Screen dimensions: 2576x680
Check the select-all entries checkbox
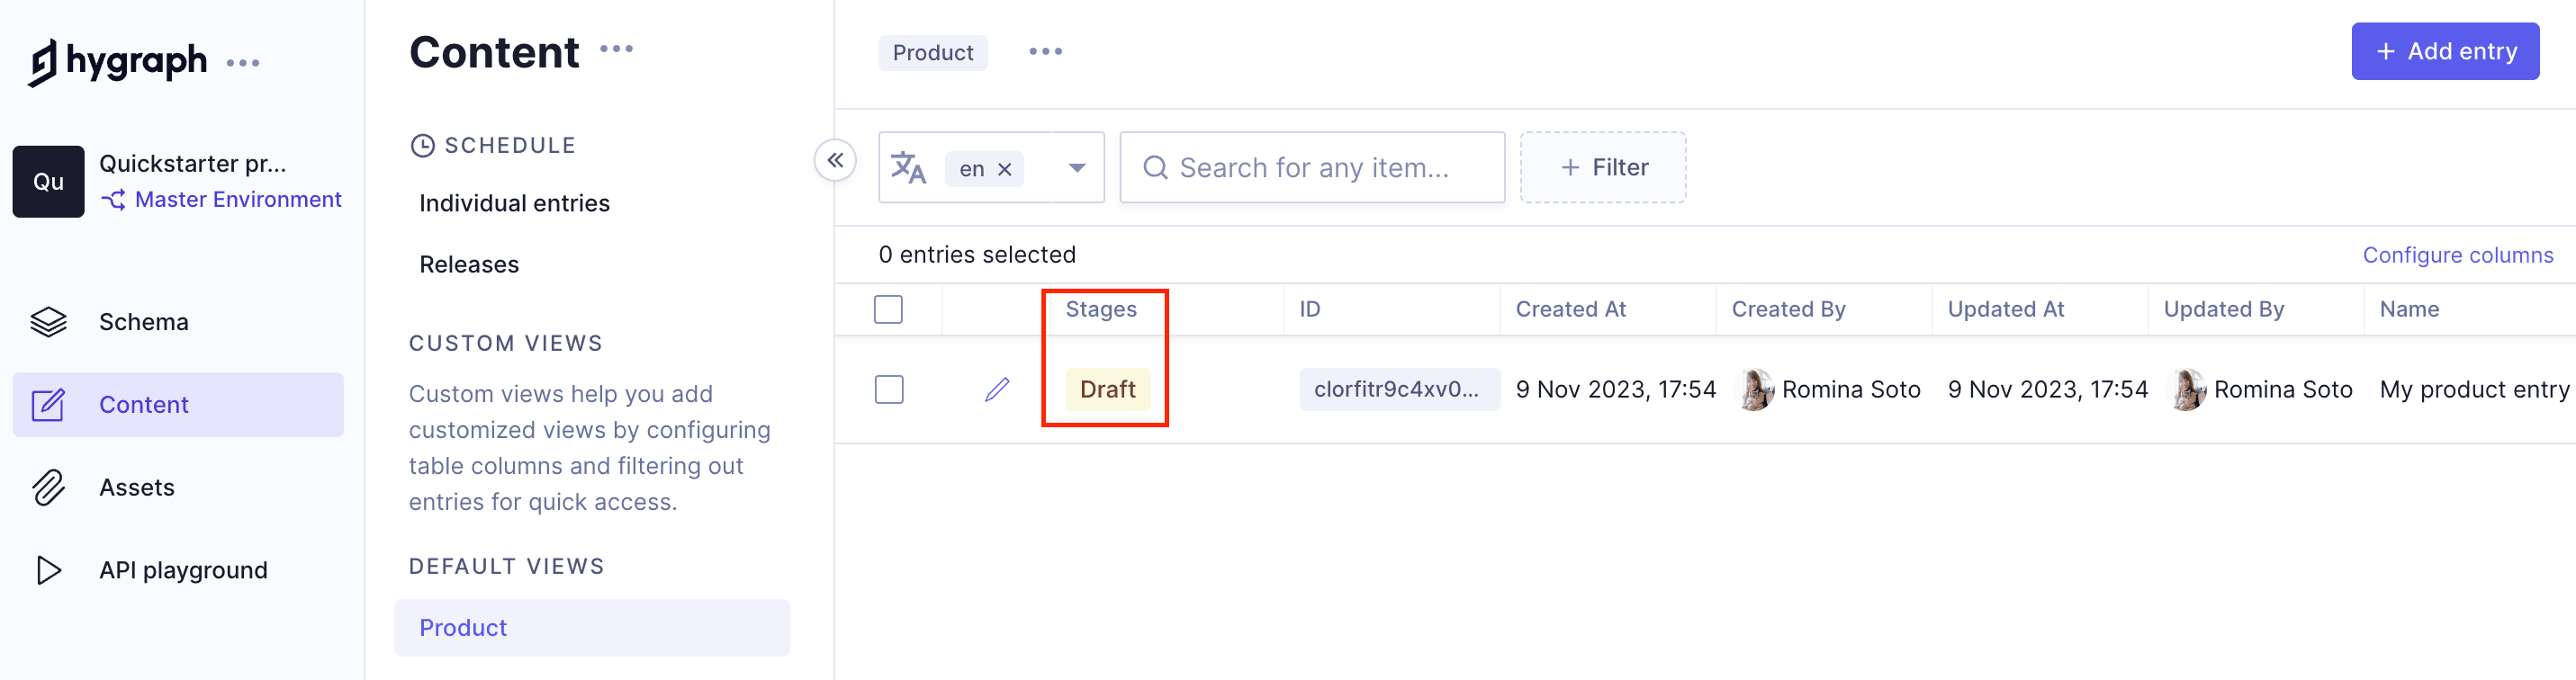click(x=888, y=309)
